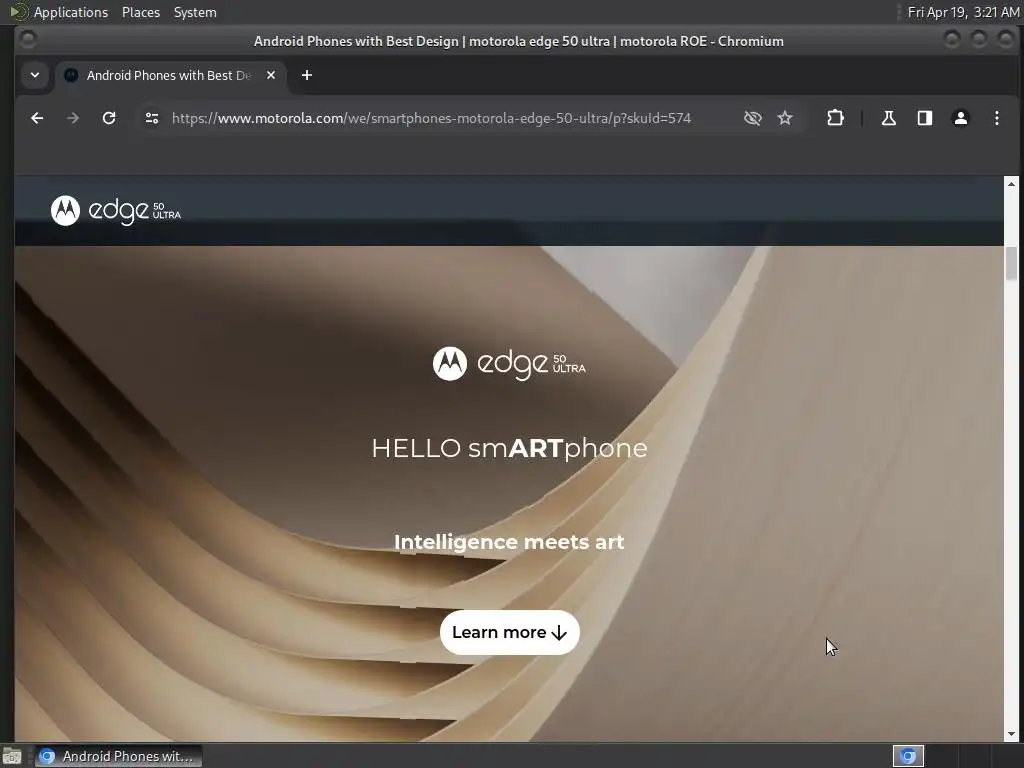Open the profile avatar menu
This screenshot has width=1024, height=768.
(x=961, y=118)
